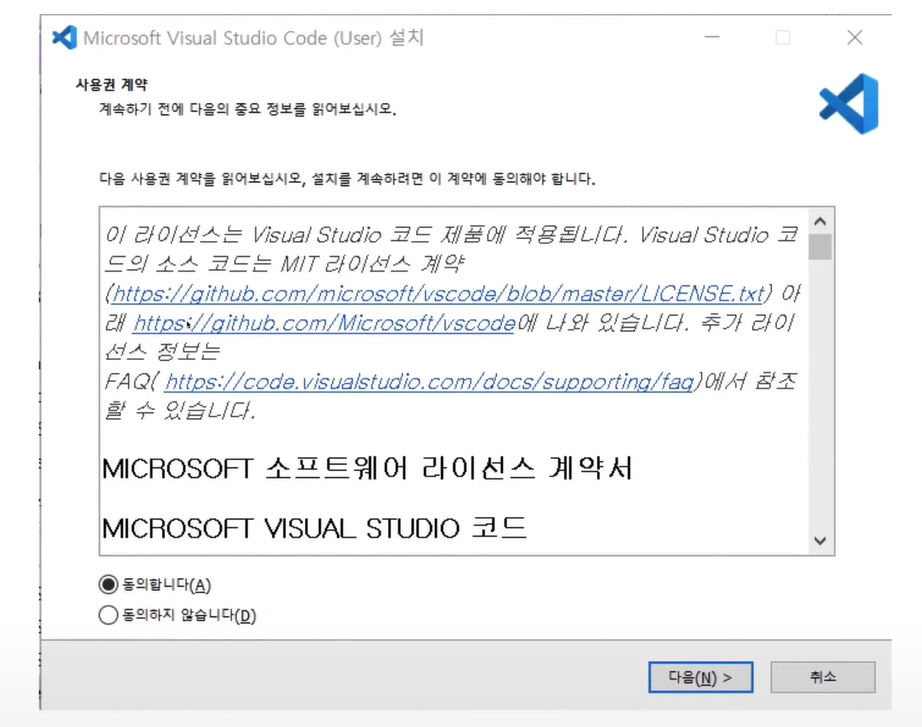Screen dimensions: 922x727
Task: Click the '사용권 계약' page title
Action: tap(112, 85)
